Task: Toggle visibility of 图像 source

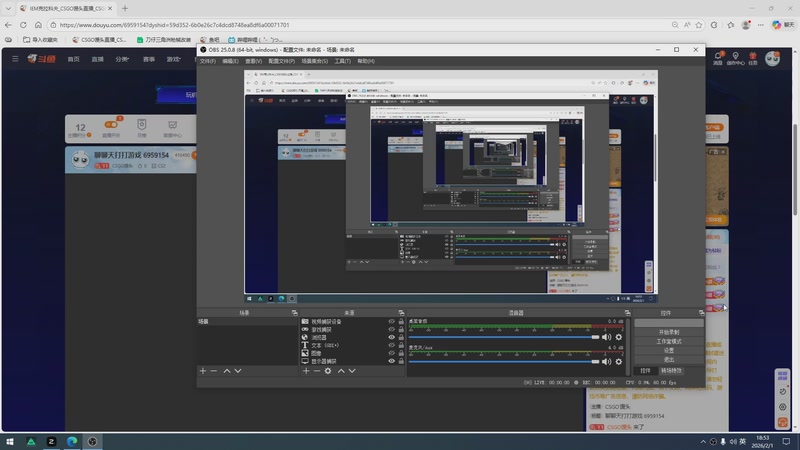Action: point(391,353)
